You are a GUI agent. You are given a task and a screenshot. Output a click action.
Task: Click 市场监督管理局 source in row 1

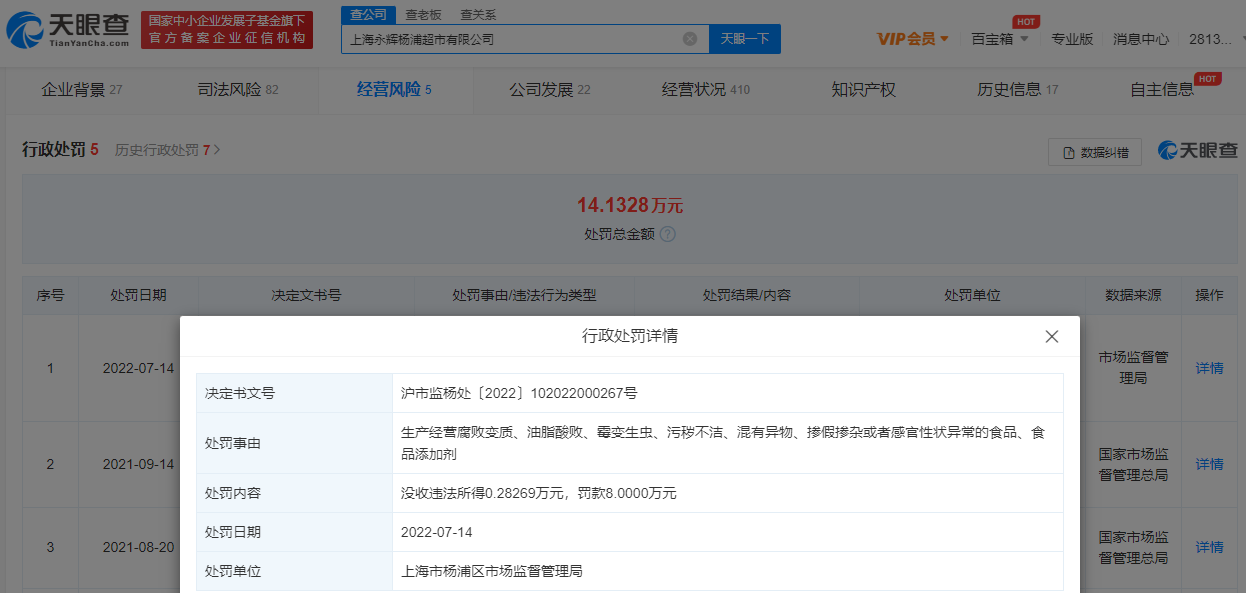pos(1133,368)
